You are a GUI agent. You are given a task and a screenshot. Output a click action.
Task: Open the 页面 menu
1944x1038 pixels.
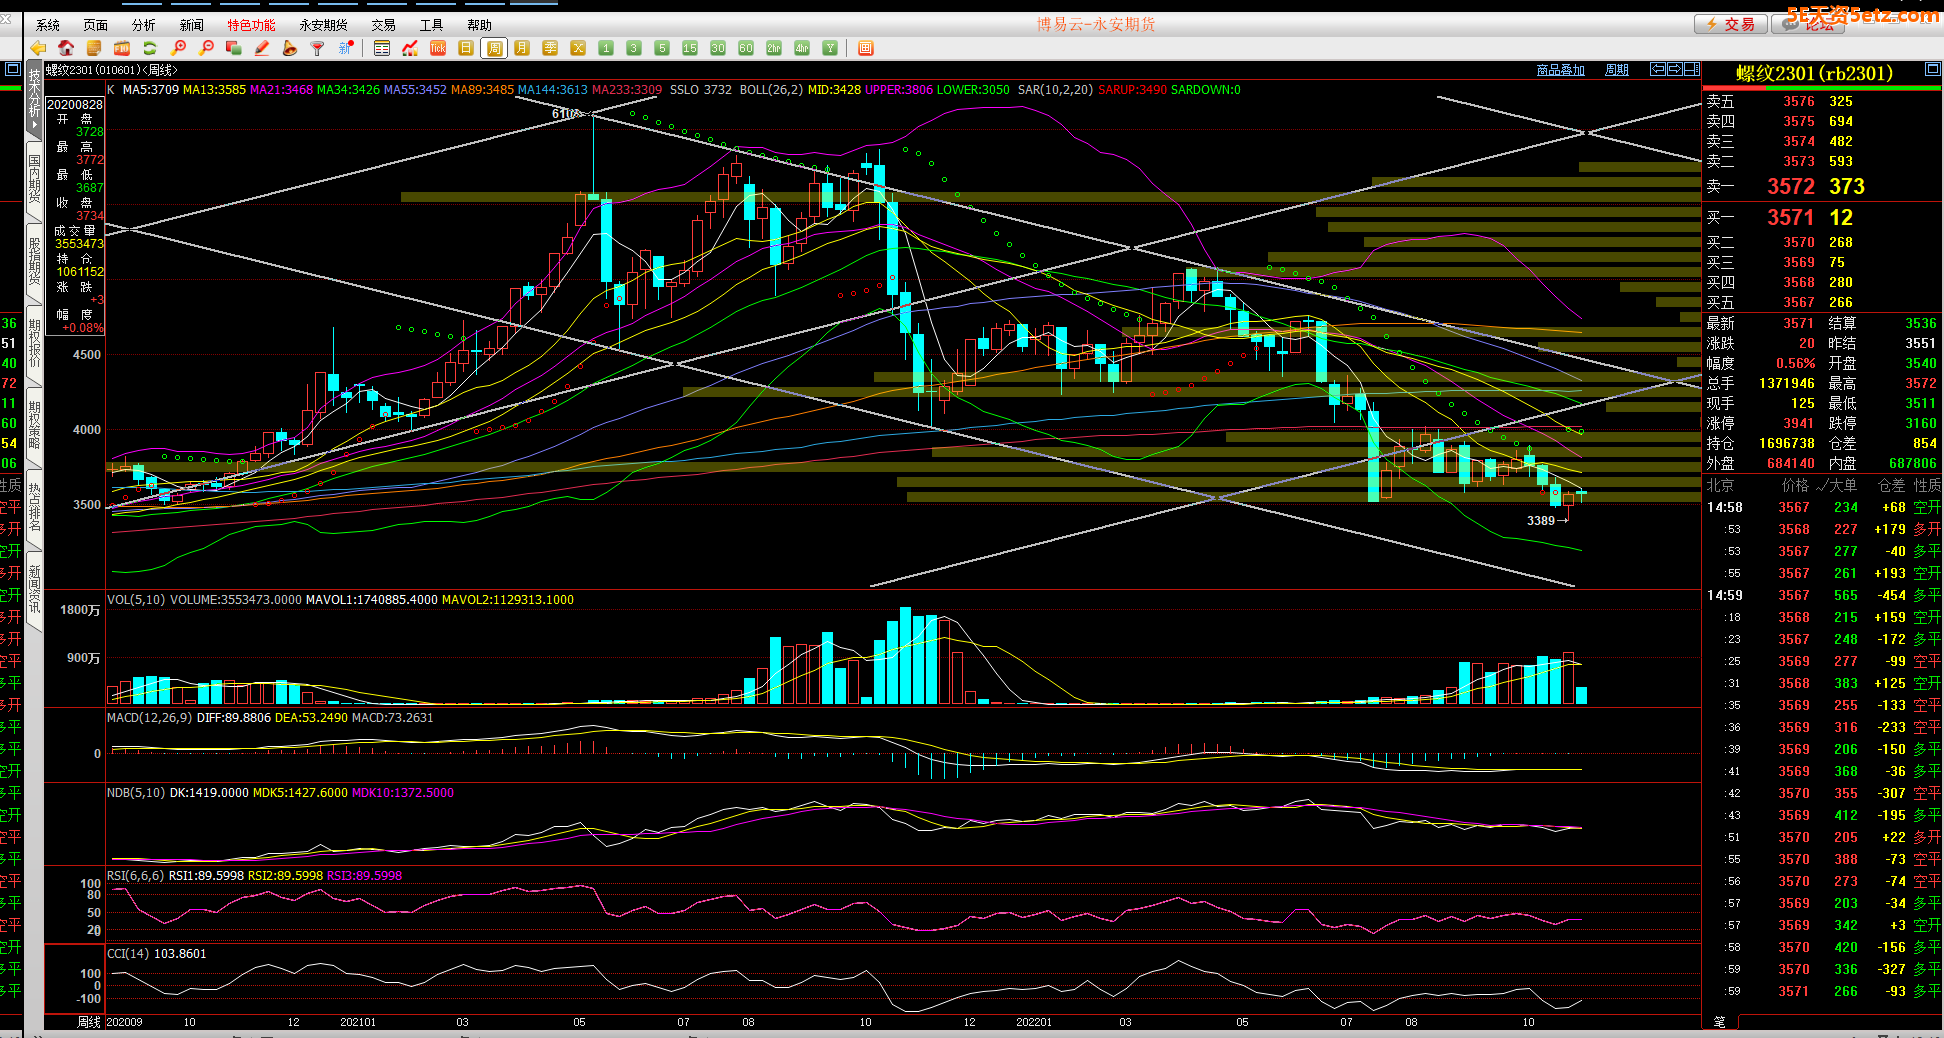click(96, 25)
